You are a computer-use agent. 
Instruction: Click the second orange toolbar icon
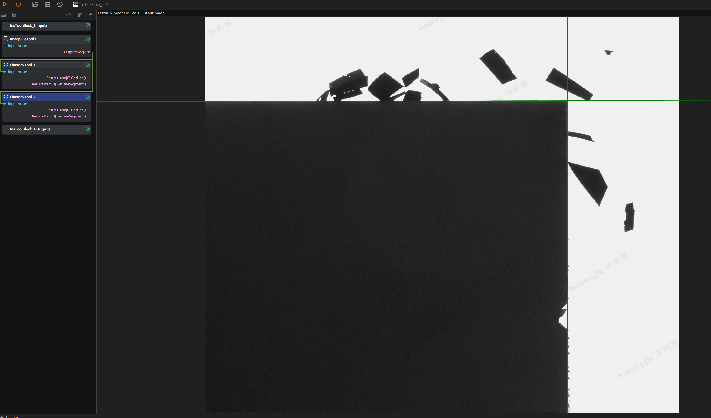18,5
